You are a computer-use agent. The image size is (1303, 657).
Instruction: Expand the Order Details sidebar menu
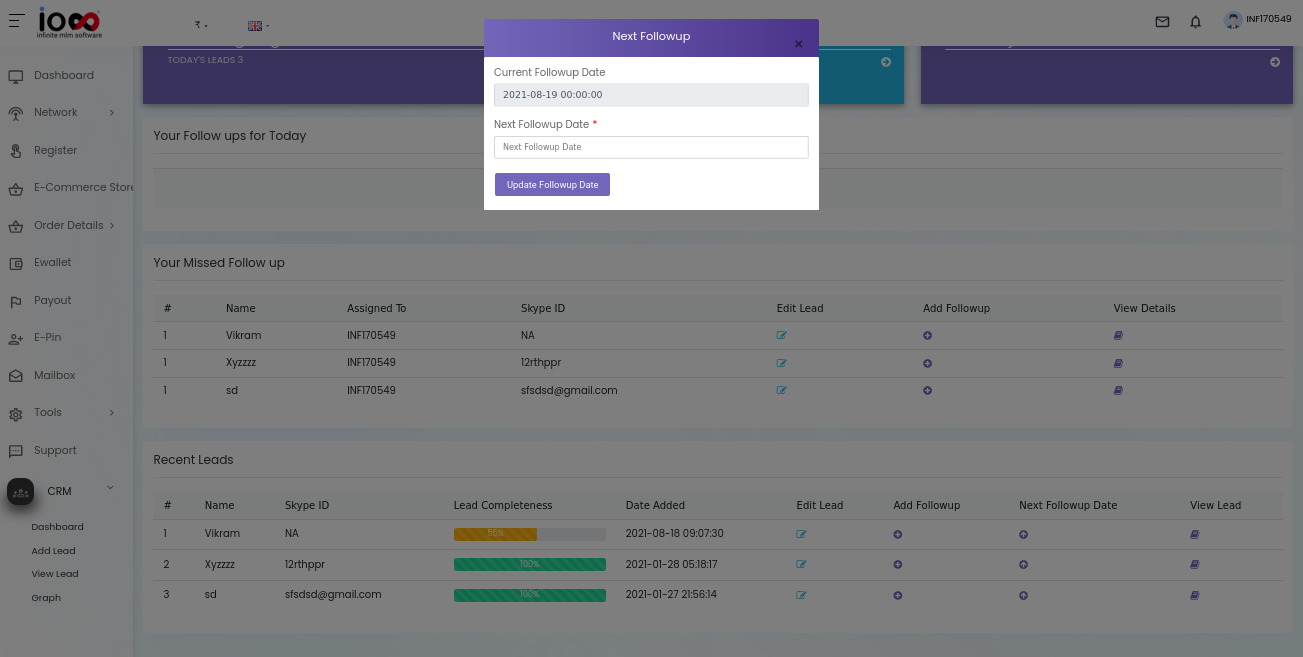click(x=62, y=226)
